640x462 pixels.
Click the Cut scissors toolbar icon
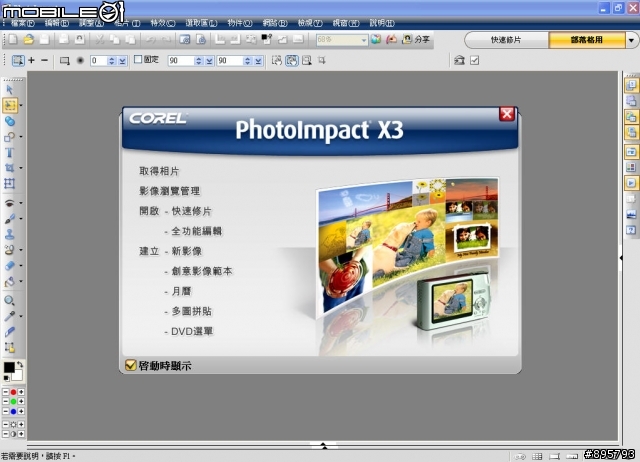99,40
